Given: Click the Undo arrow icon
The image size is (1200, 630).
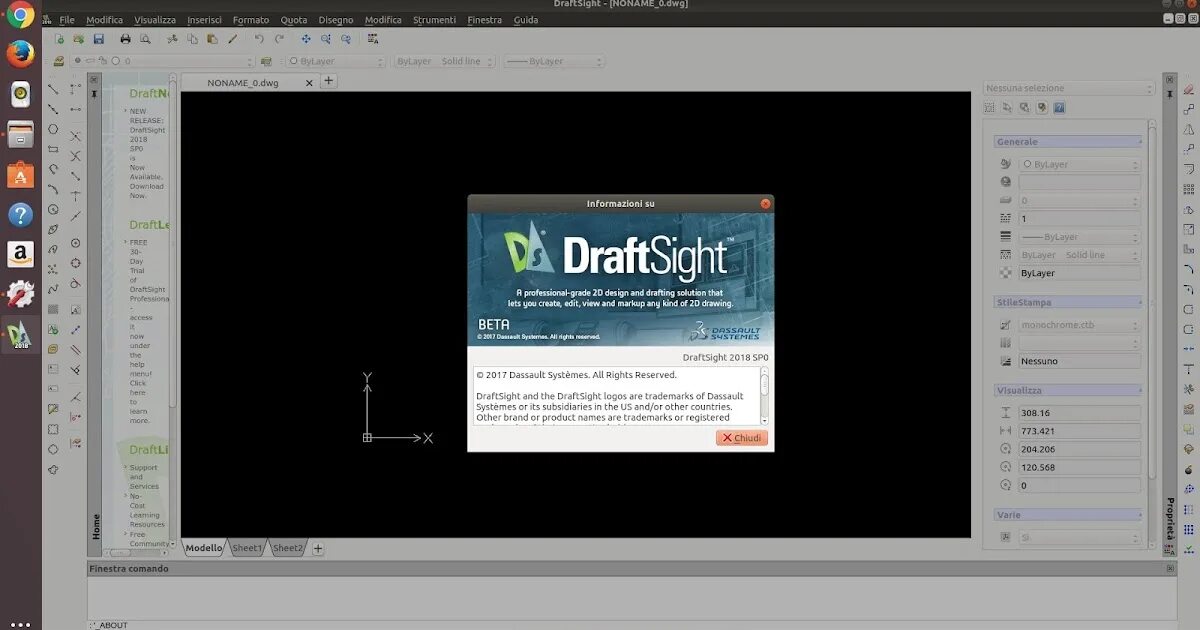Looking at the screenshot, I should pyautogui.click(x=259, y=39).
